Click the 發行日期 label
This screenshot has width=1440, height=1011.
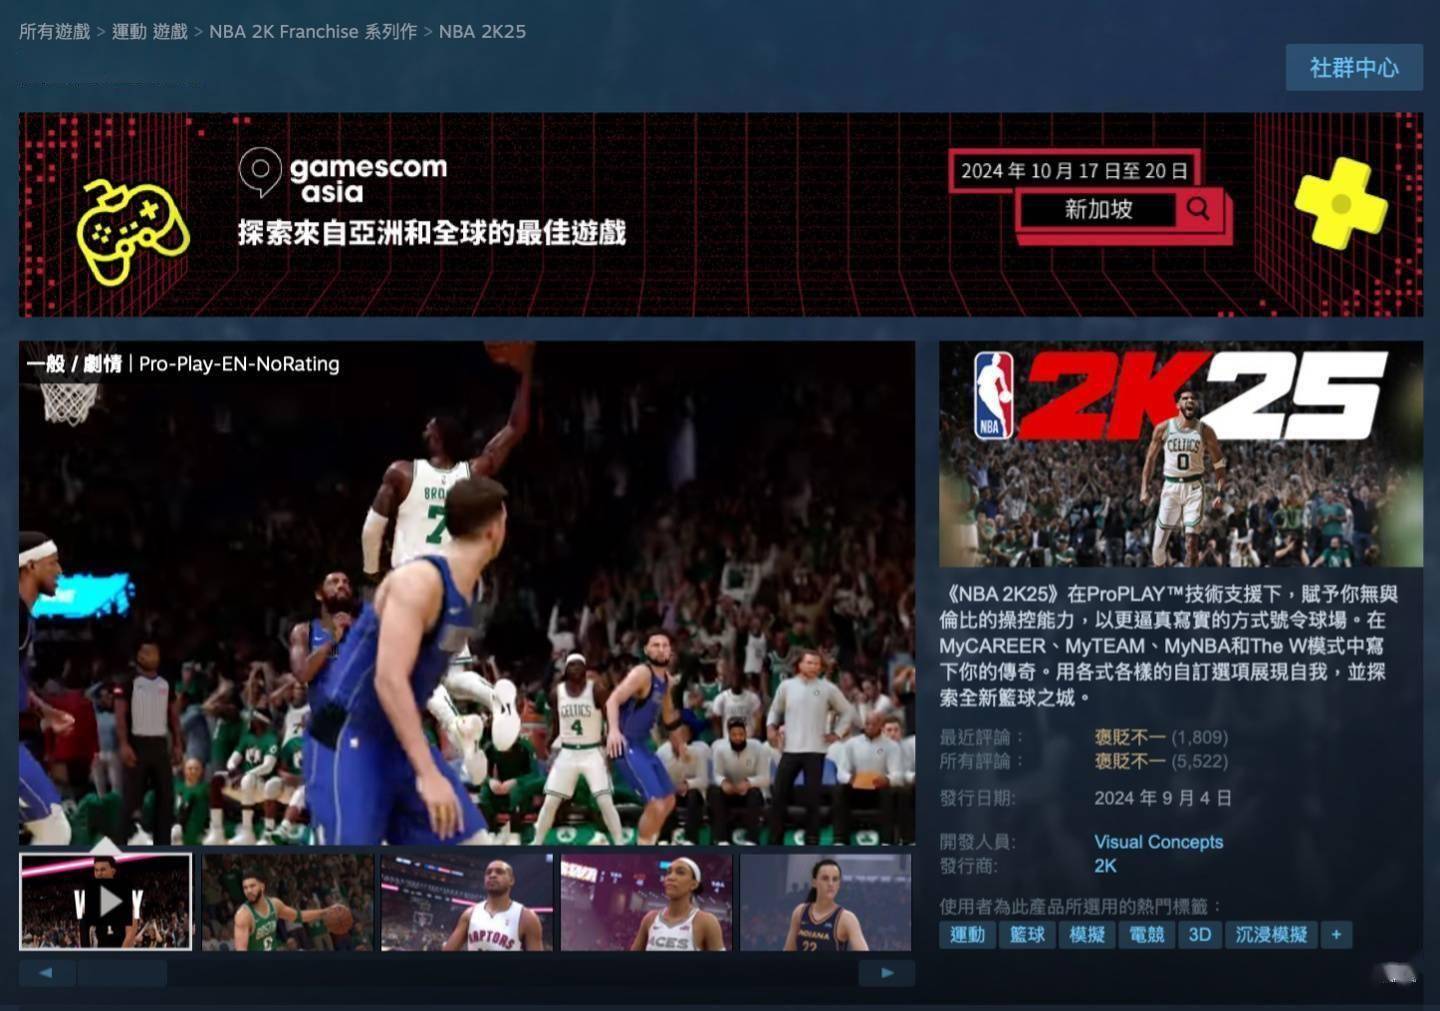pyautogui.click(x=977, y=798)
